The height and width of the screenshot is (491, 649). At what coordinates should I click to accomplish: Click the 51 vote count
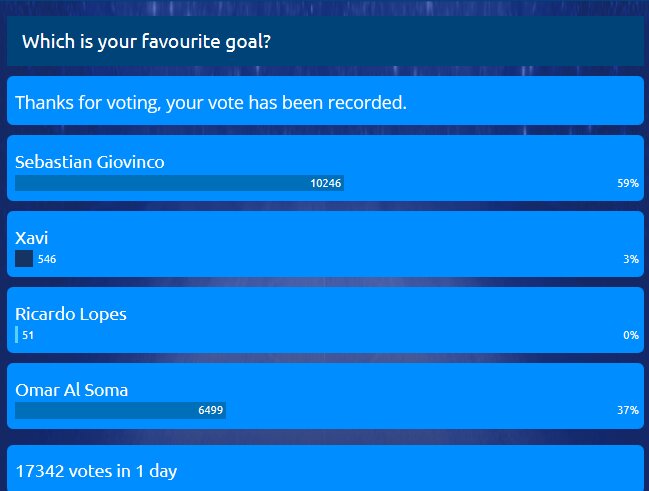pyautogui.click(x=28, y=335)
